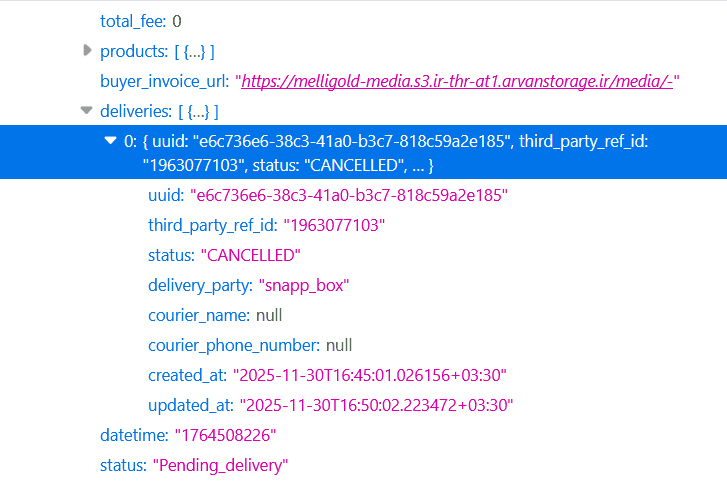The image size is (727, 487).
Task: Select the datetime "1764508226" value
Action: click(225, 435)
